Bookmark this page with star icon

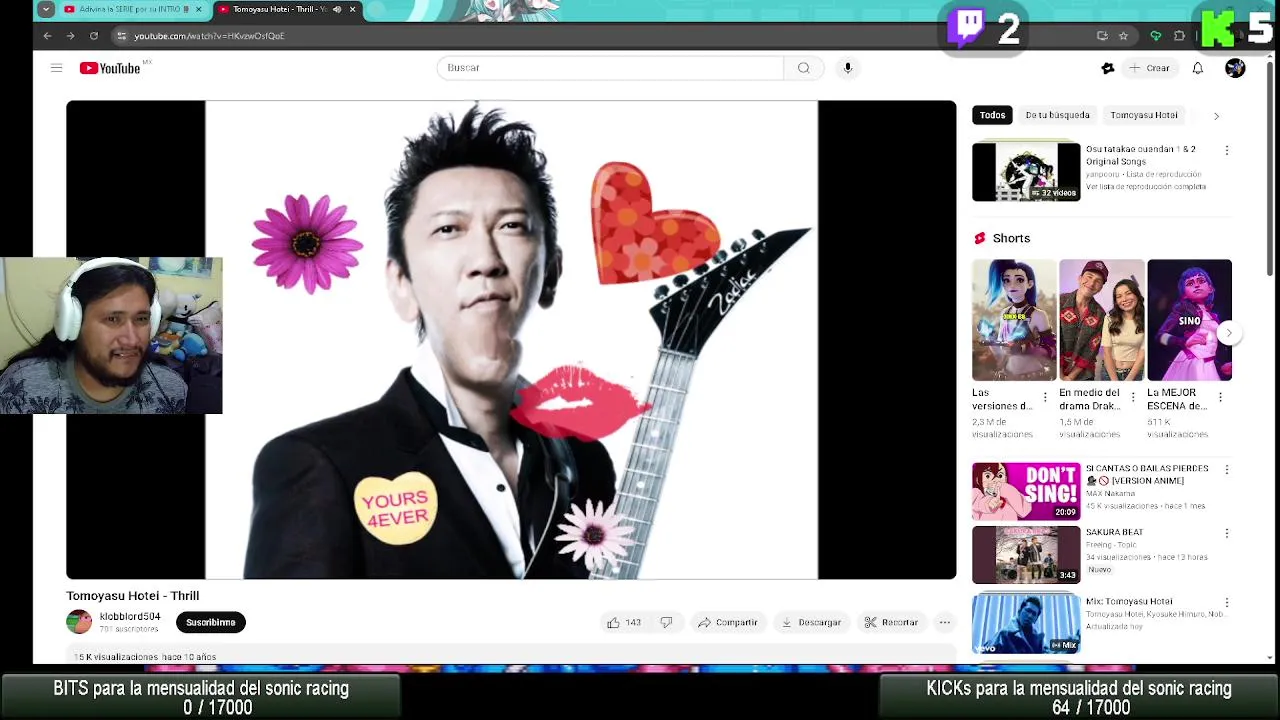tap(1123, 36)
